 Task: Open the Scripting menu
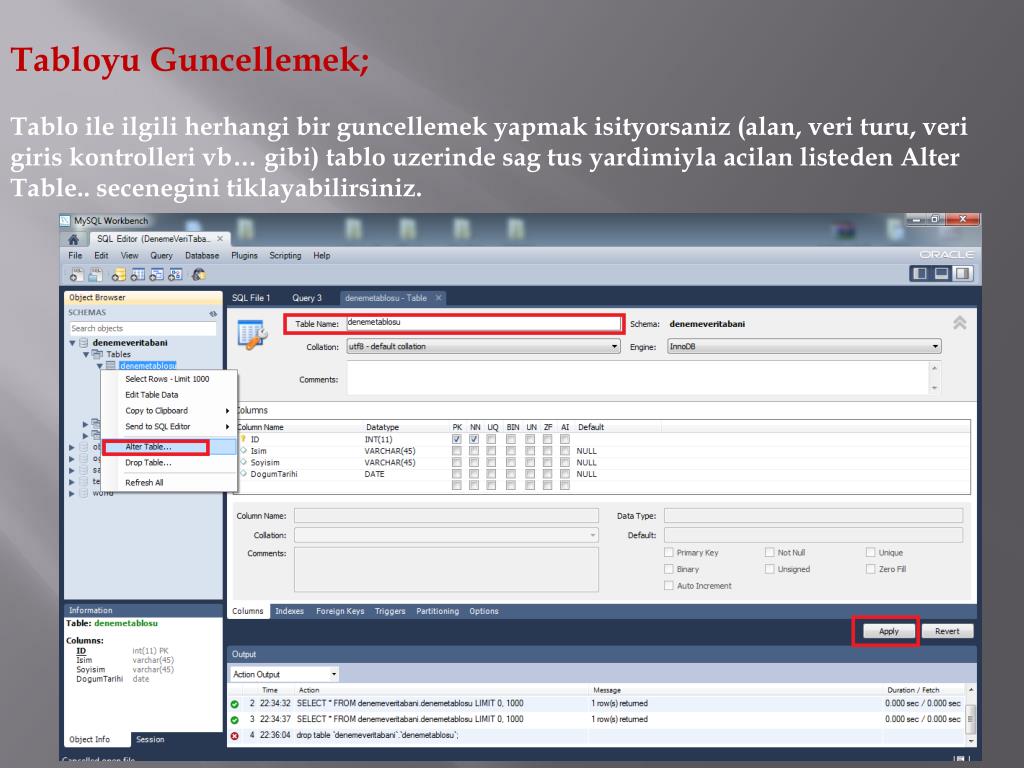tap(285, 255)
